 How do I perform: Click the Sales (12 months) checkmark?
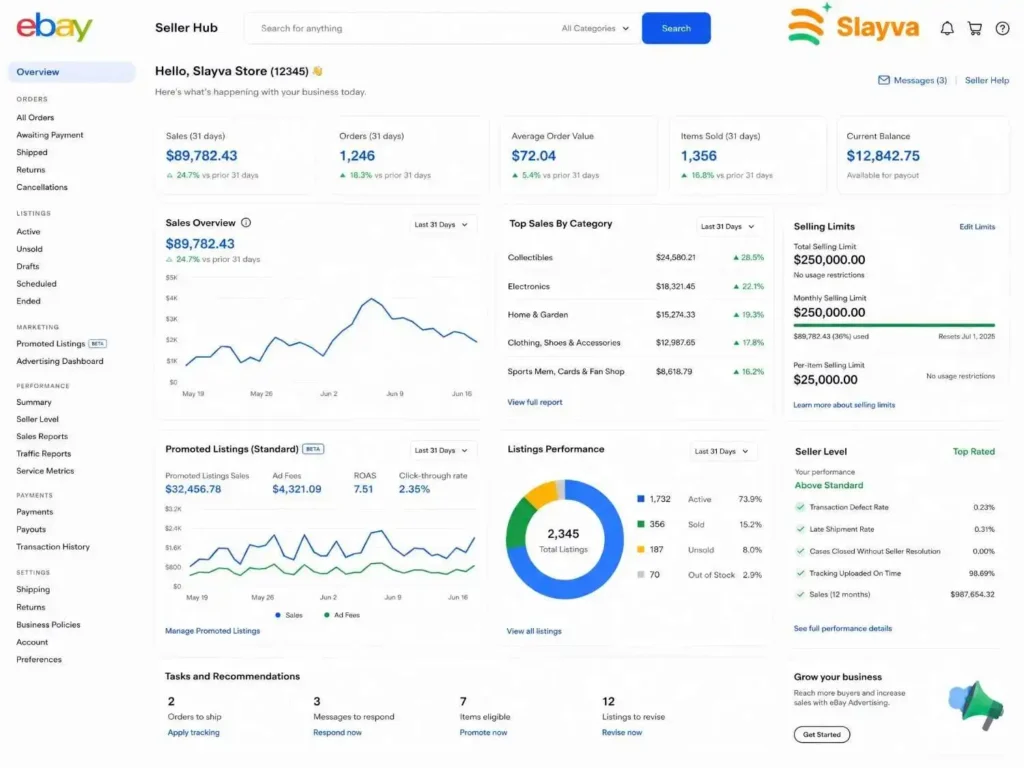pos(800,594)
